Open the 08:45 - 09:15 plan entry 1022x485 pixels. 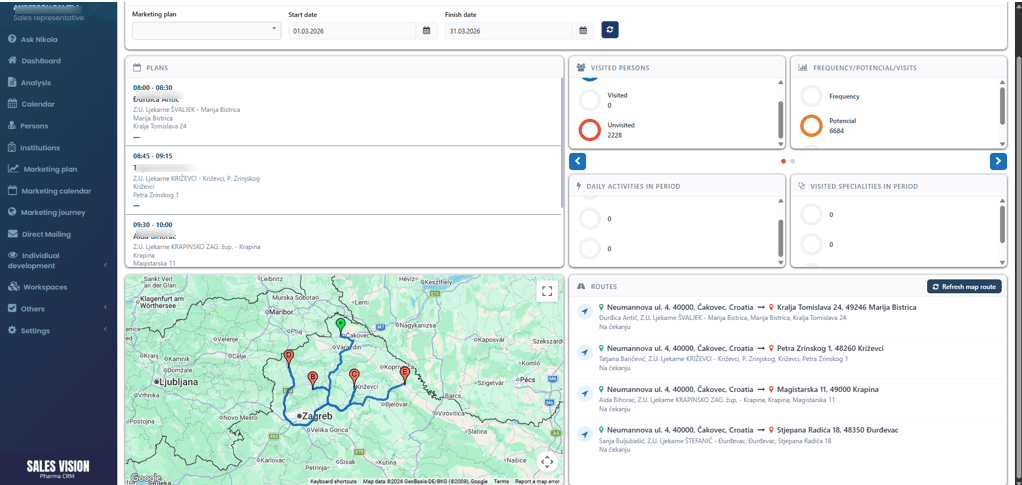click(x=343, y=181)
